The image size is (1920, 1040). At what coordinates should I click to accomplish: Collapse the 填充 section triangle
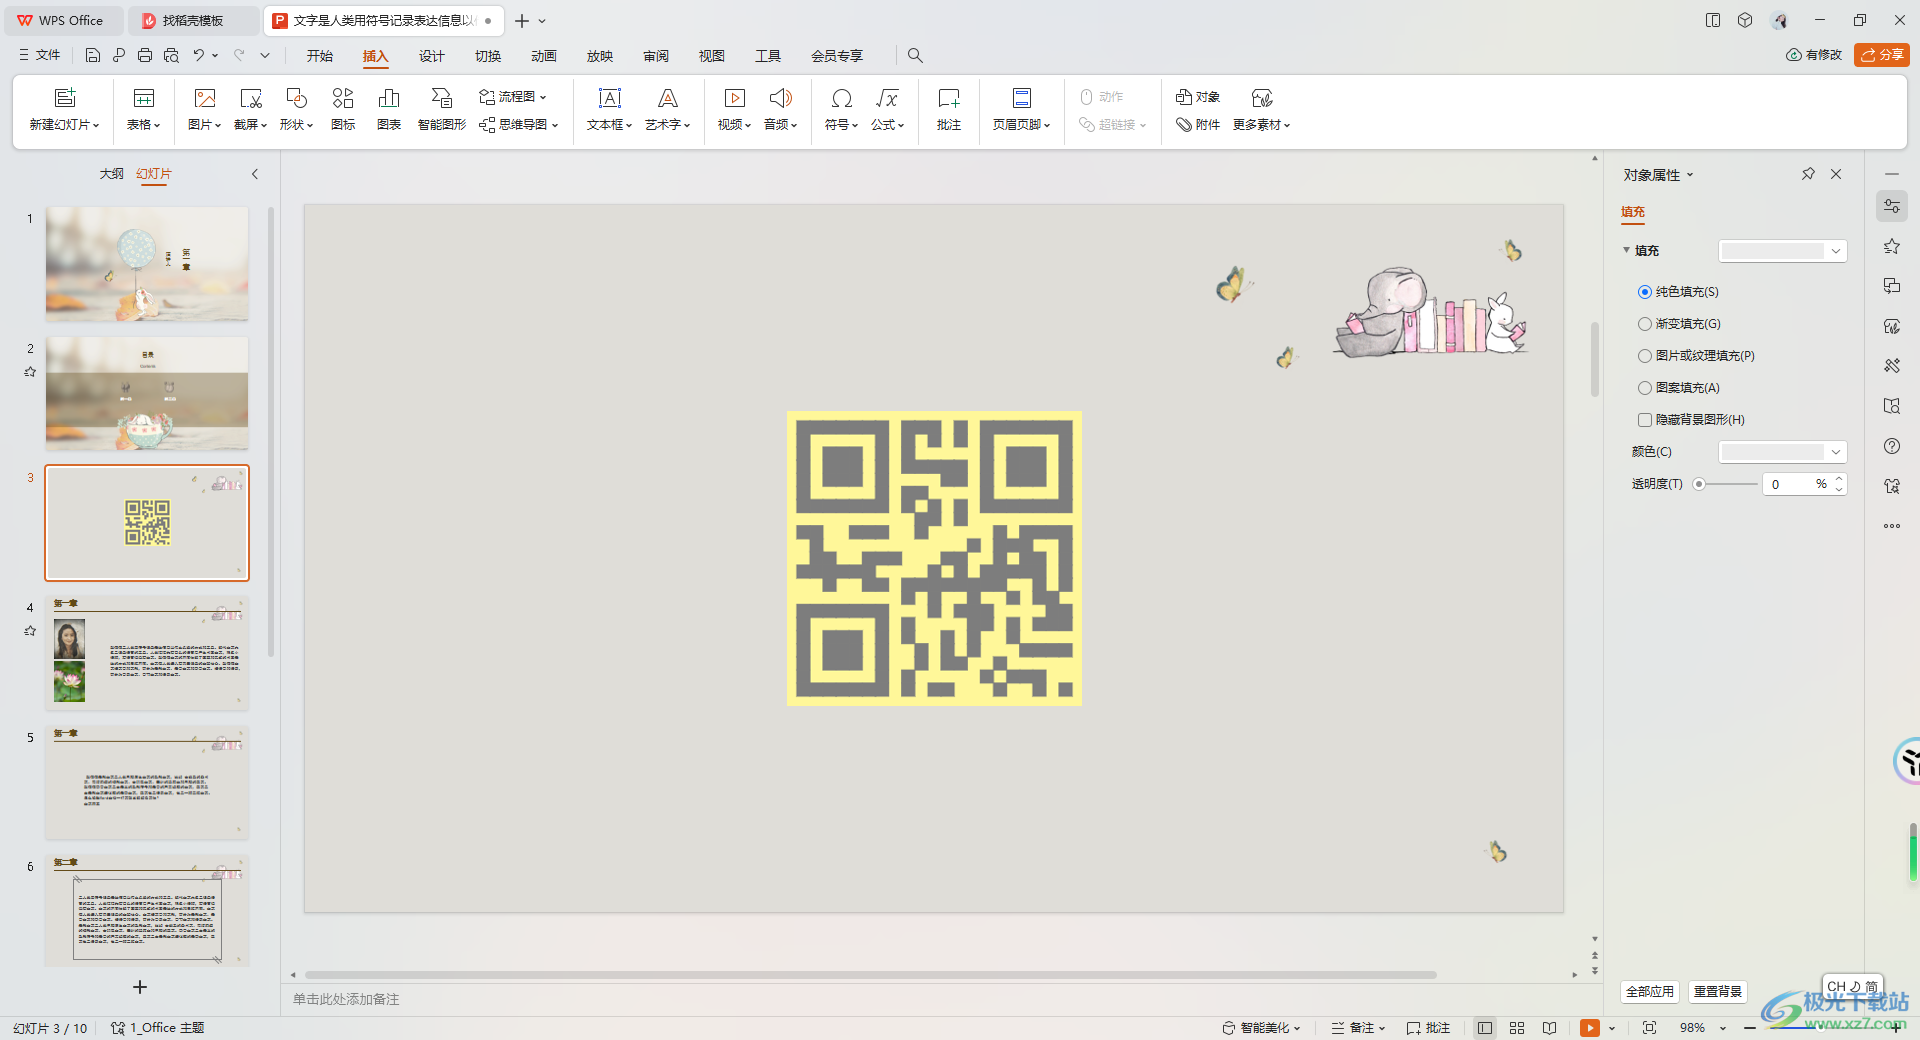(1626, 250)
